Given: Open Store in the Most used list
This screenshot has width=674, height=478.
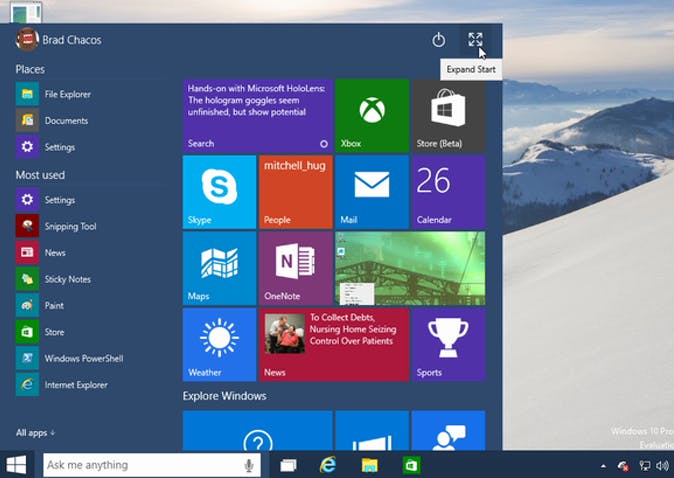Looking at the screenshot, I should tap(40, 332).
